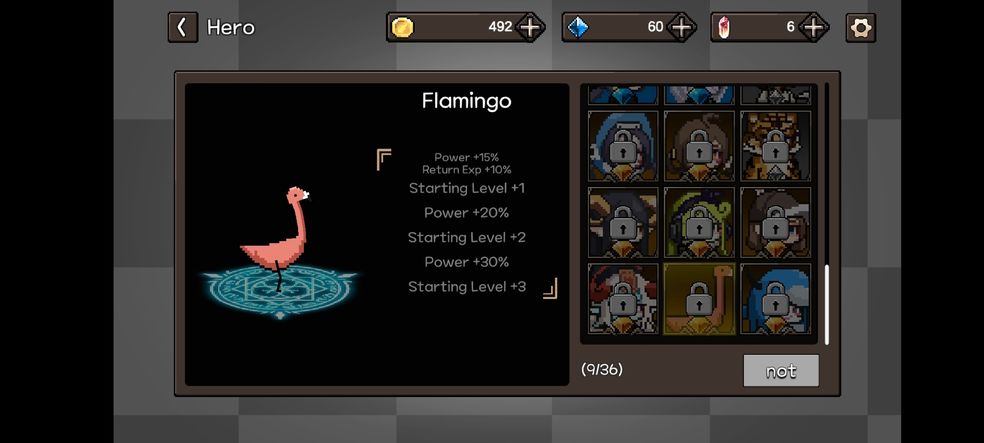Select the locked red-and-white hero portrait
This screenshot has width=984, height=443.
(623, 299)
